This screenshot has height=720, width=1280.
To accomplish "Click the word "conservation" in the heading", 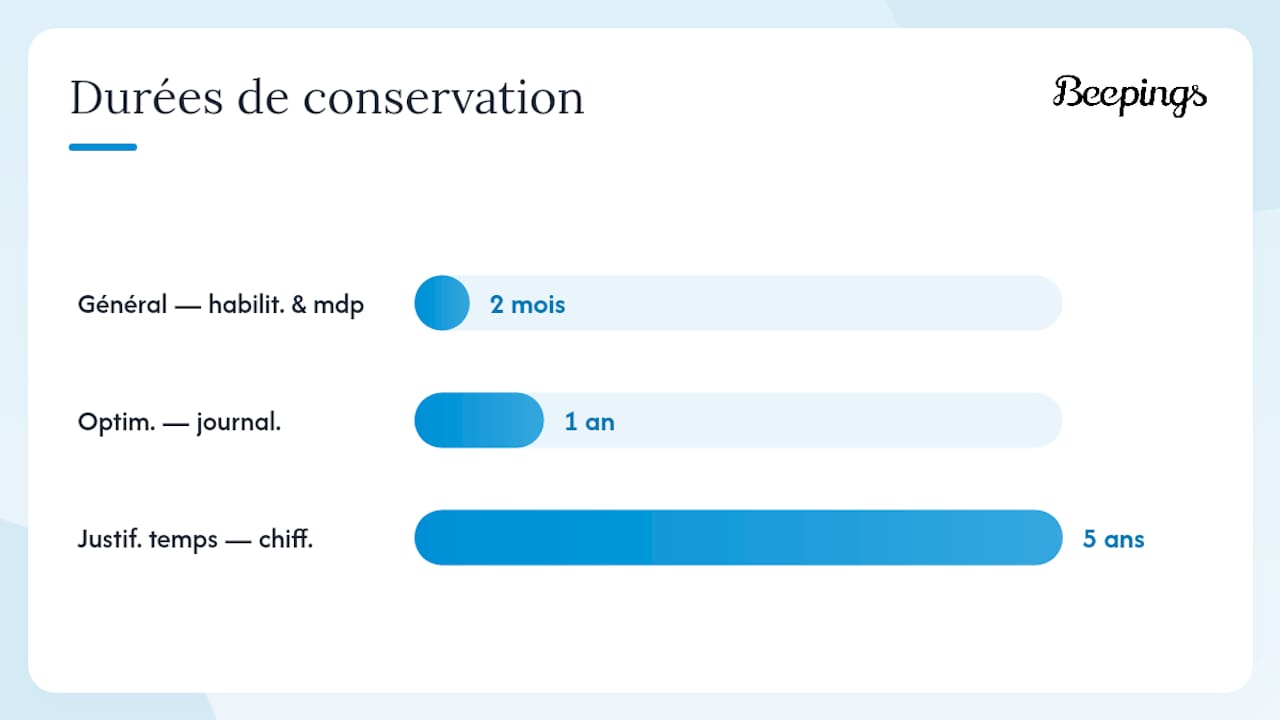I will point(444,98).
